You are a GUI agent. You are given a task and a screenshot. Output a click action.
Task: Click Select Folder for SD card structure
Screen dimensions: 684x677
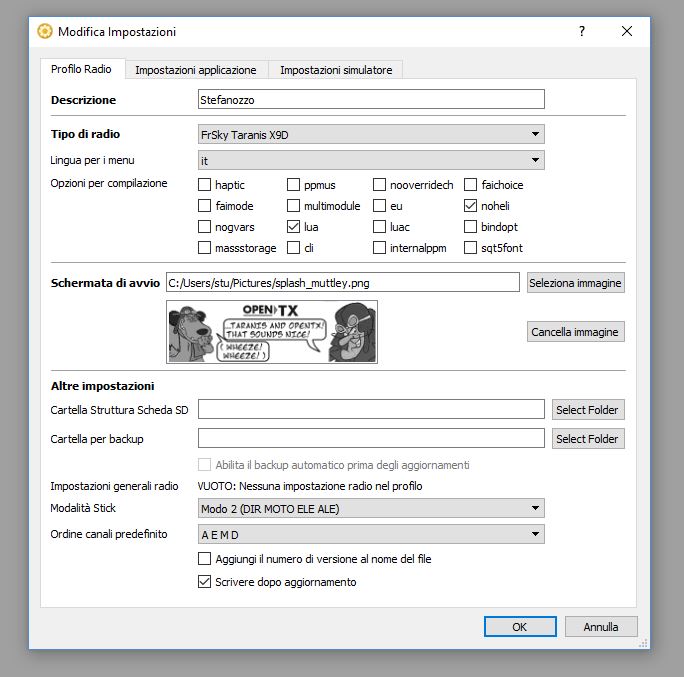pyautogui.click(x=587, y=410)
